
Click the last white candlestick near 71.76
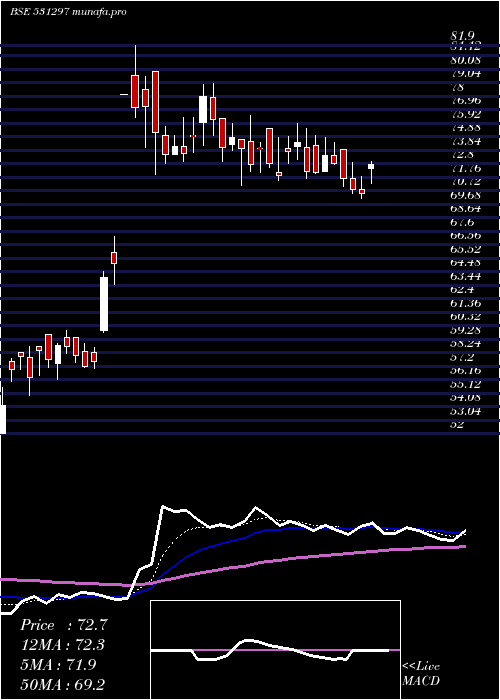371,167
